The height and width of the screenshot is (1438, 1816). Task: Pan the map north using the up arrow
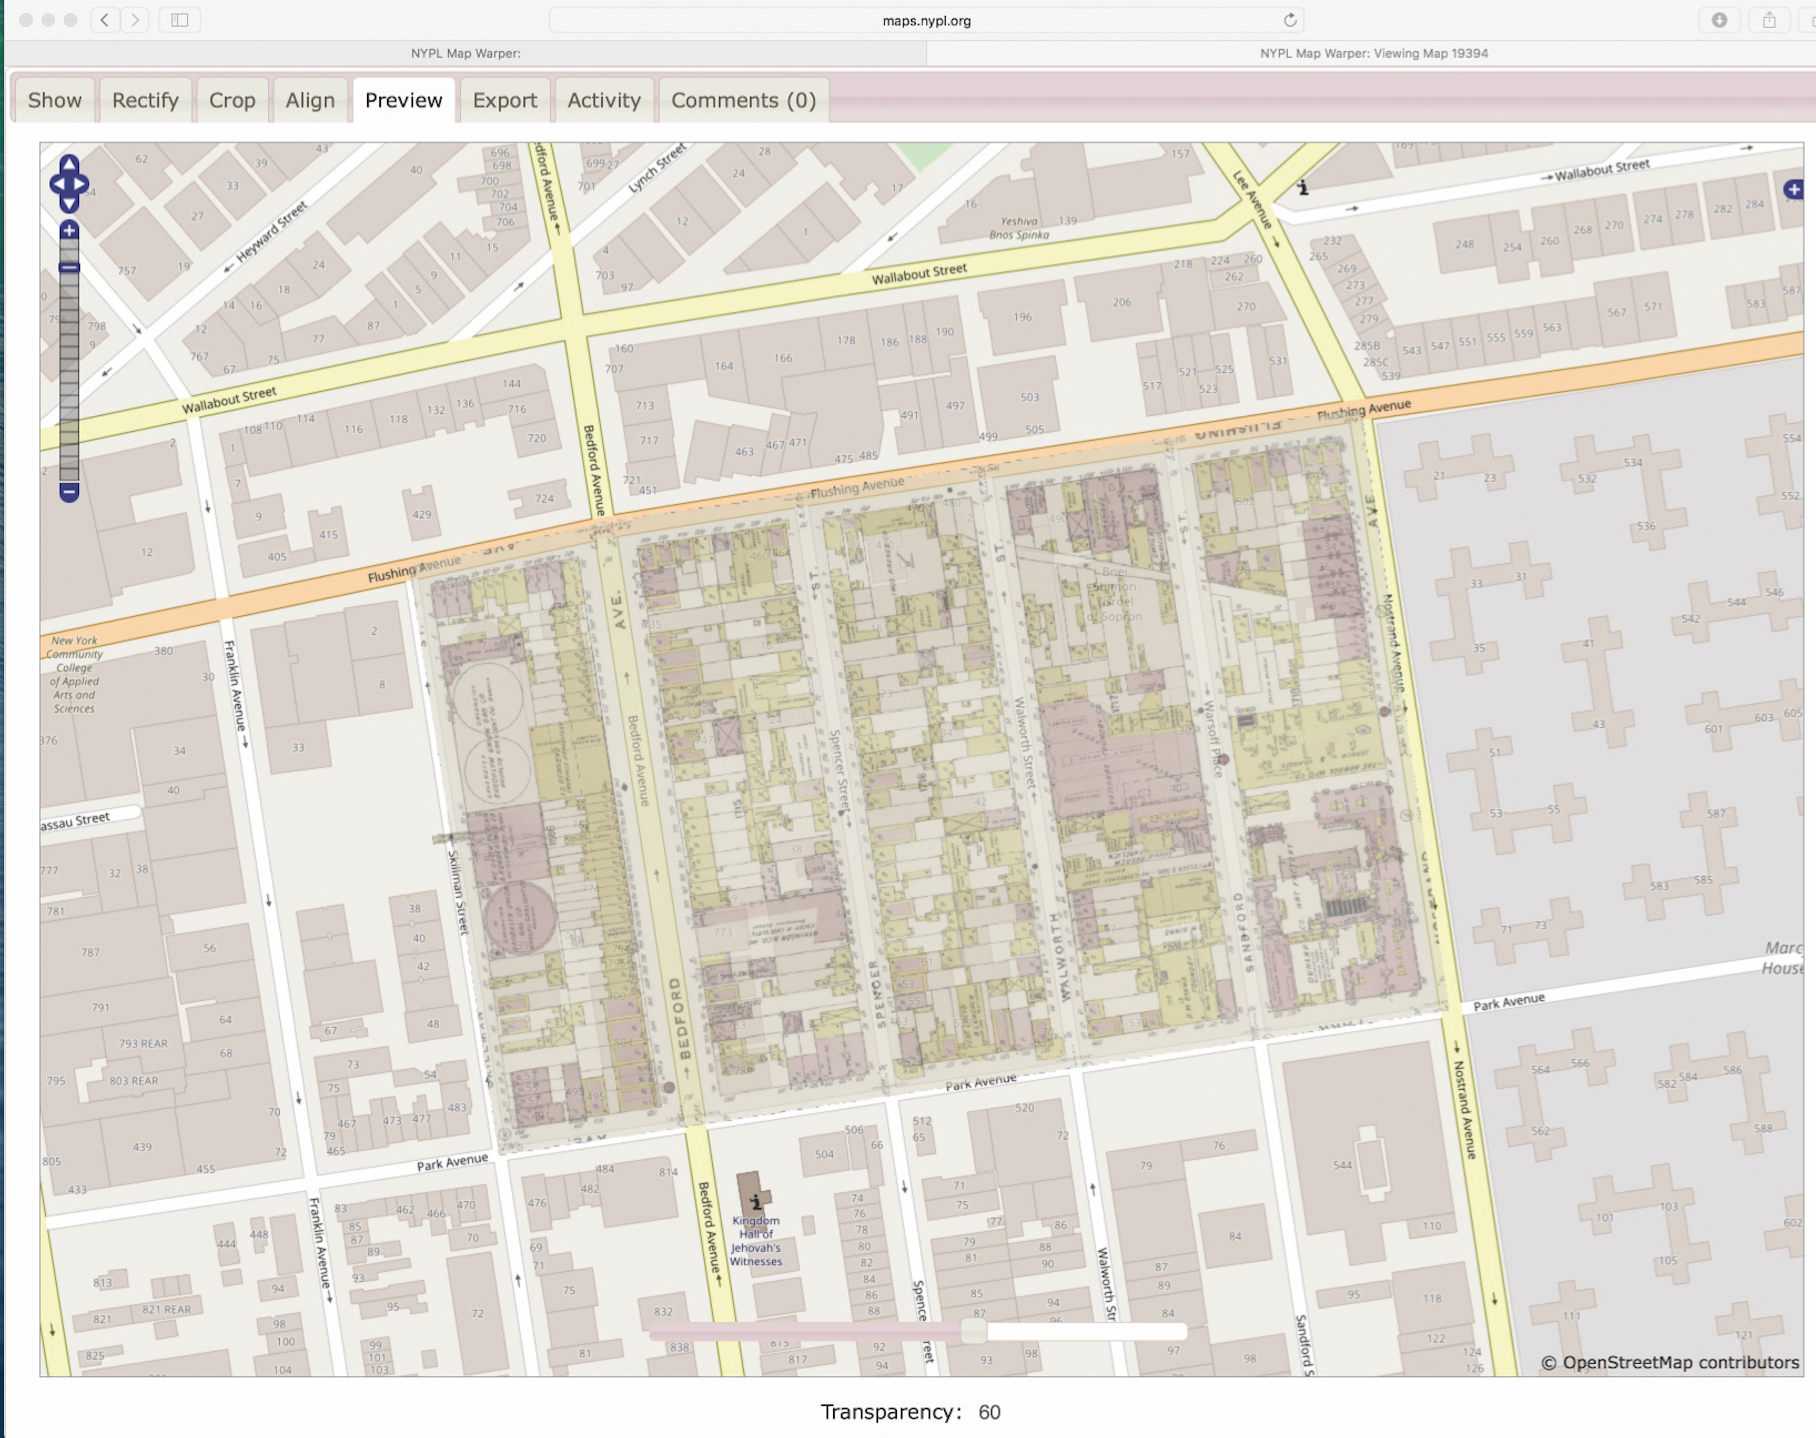(68, 165)
